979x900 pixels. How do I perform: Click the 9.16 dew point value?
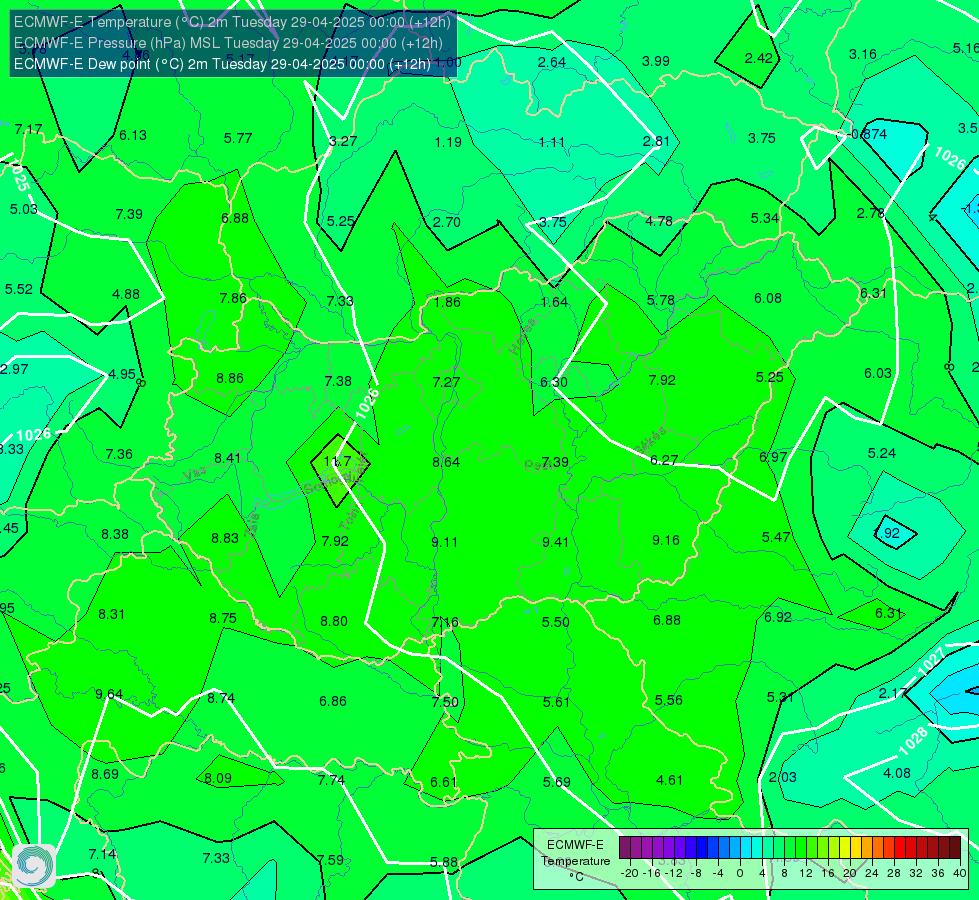click(666, 540)
